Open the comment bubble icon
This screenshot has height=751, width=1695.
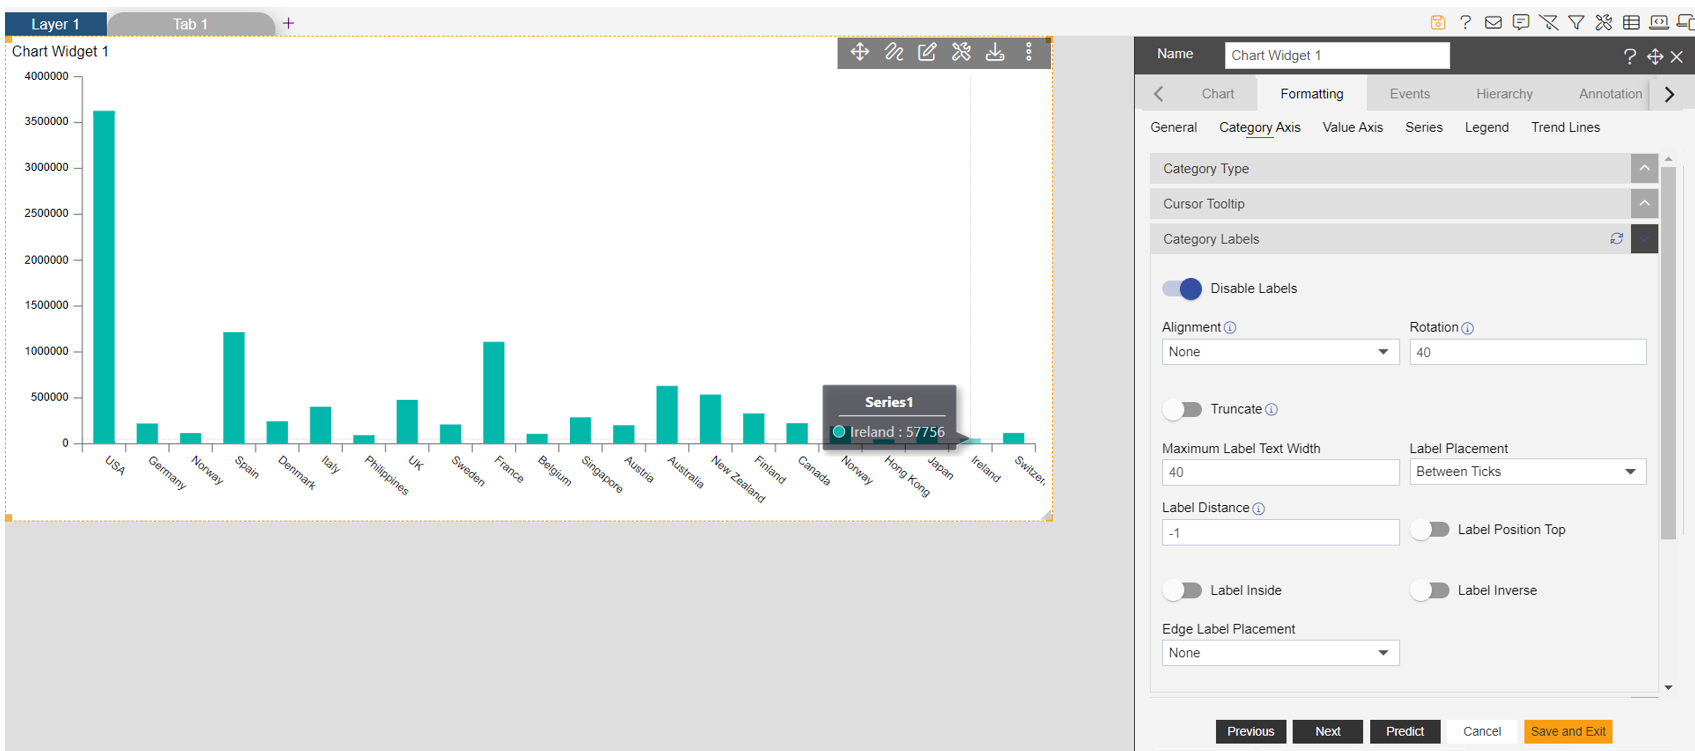pos(1521,22)
